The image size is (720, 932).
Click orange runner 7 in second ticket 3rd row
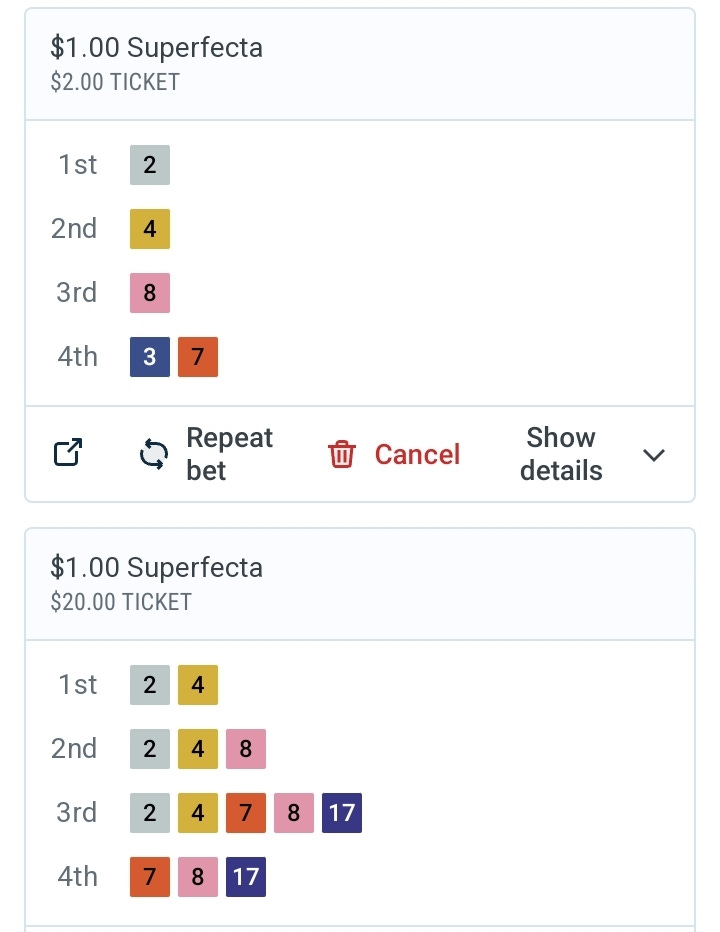[x=246, y=813]
